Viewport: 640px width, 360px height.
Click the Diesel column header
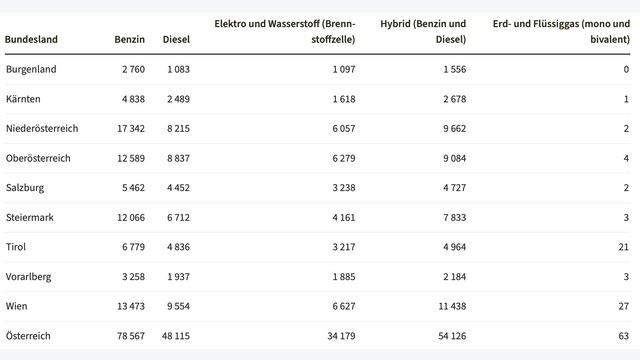coord(176,40)
